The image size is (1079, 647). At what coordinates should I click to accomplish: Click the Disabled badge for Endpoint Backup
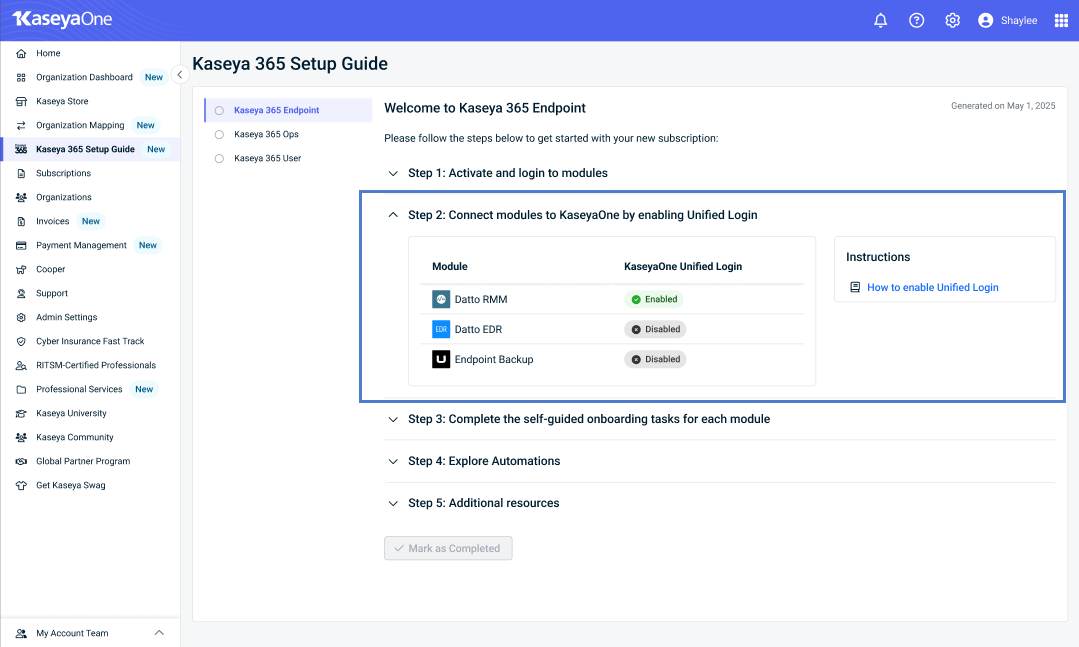click(x=655, y=359)
